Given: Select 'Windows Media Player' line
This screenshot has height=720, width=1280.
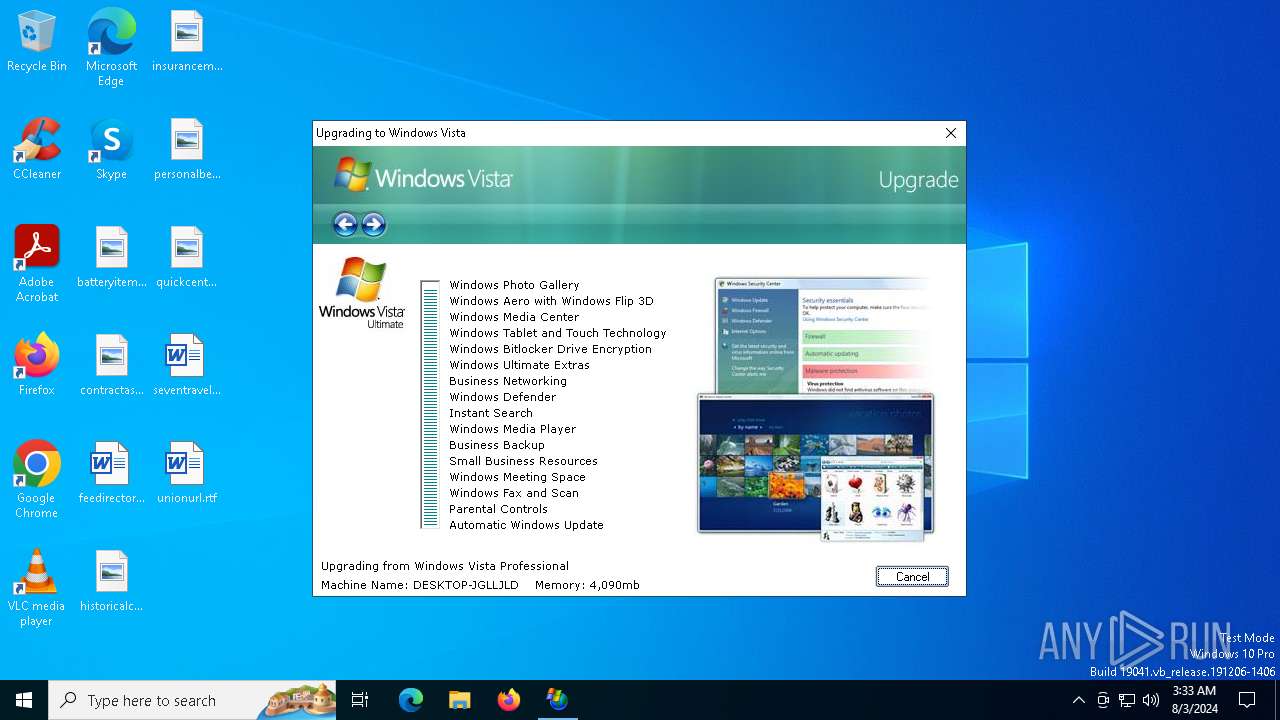Looking at the screenshot, I should [x=512, y=429].
